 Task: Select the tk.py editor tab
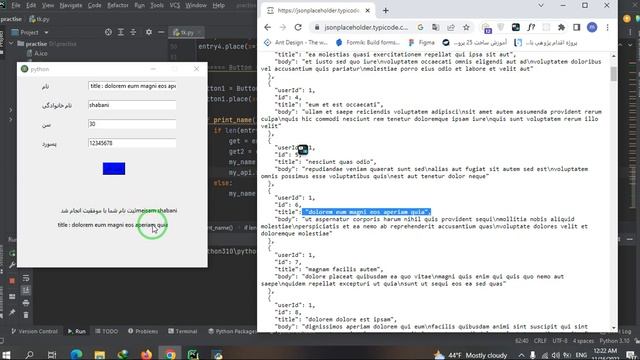pos(187,32)
